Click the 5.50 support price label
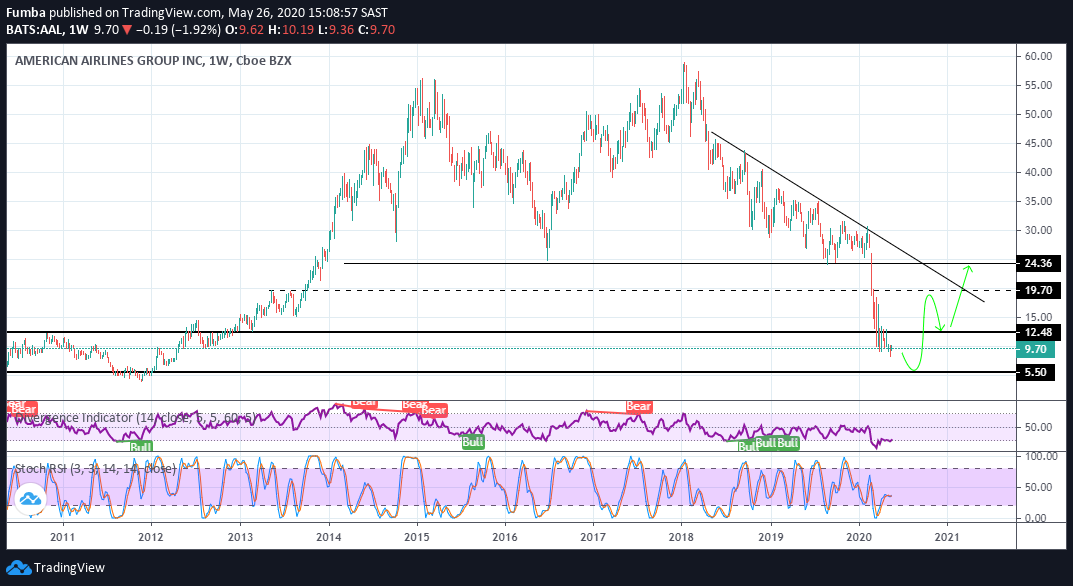The width and height of the screenshot is (1073, 586). 1035,372
